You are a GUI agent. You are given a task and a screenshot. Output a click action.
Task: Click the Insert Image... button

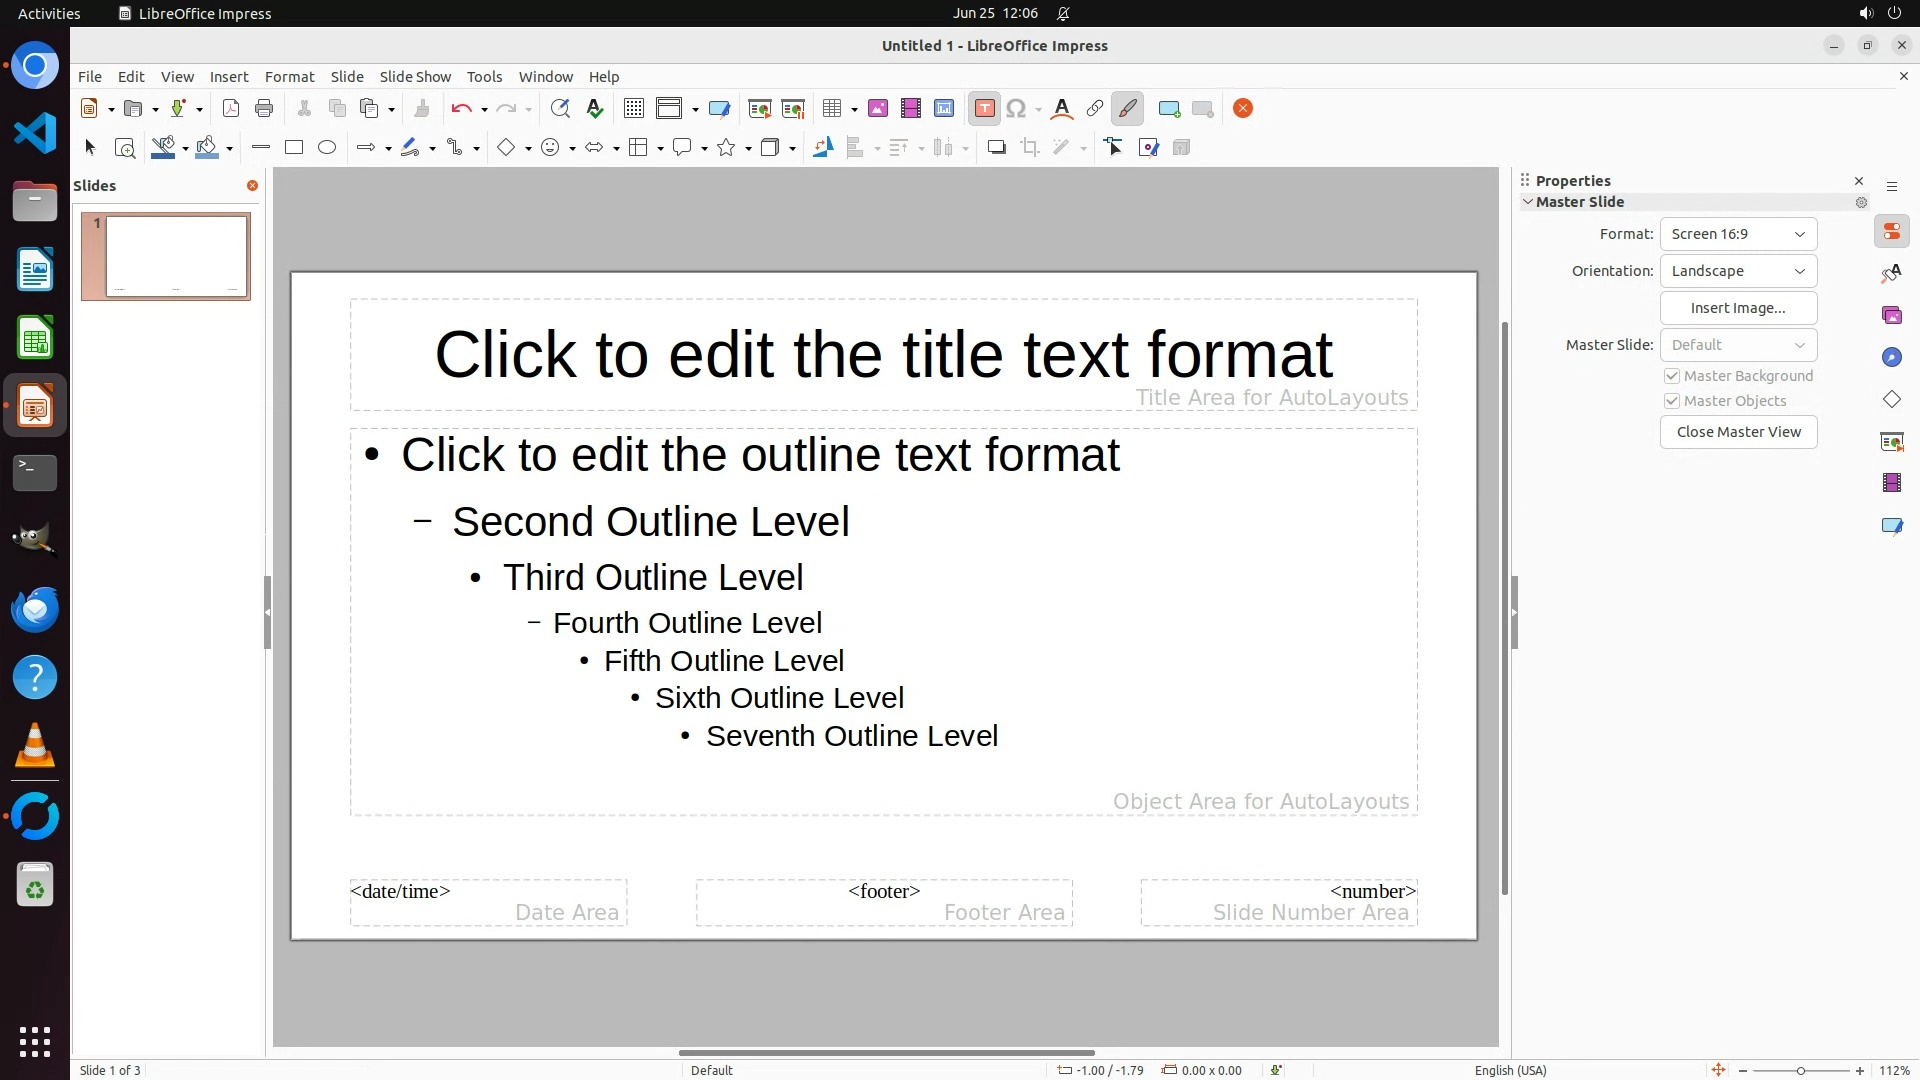[1738, 308]
